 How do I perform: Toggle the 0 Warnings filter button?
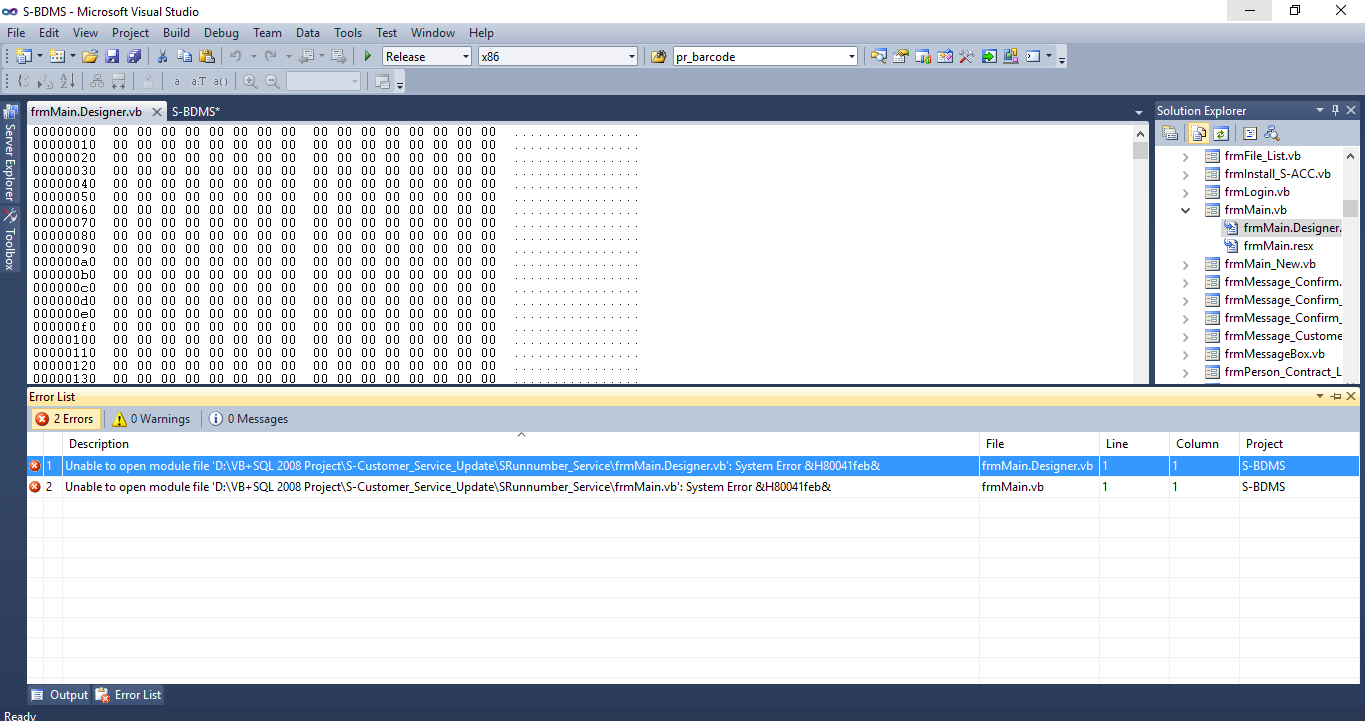click(151, 419)
